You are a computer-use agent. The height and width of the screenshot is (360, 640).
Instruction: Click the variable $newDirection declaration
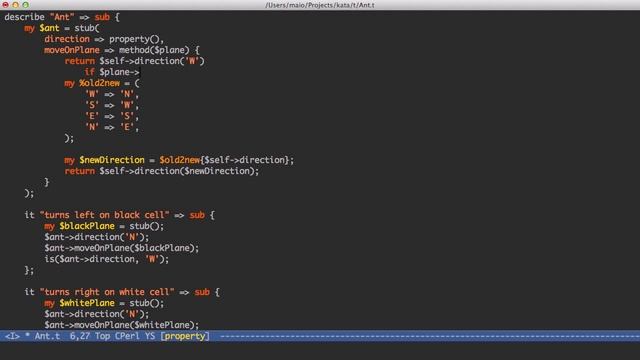point(112,160)
